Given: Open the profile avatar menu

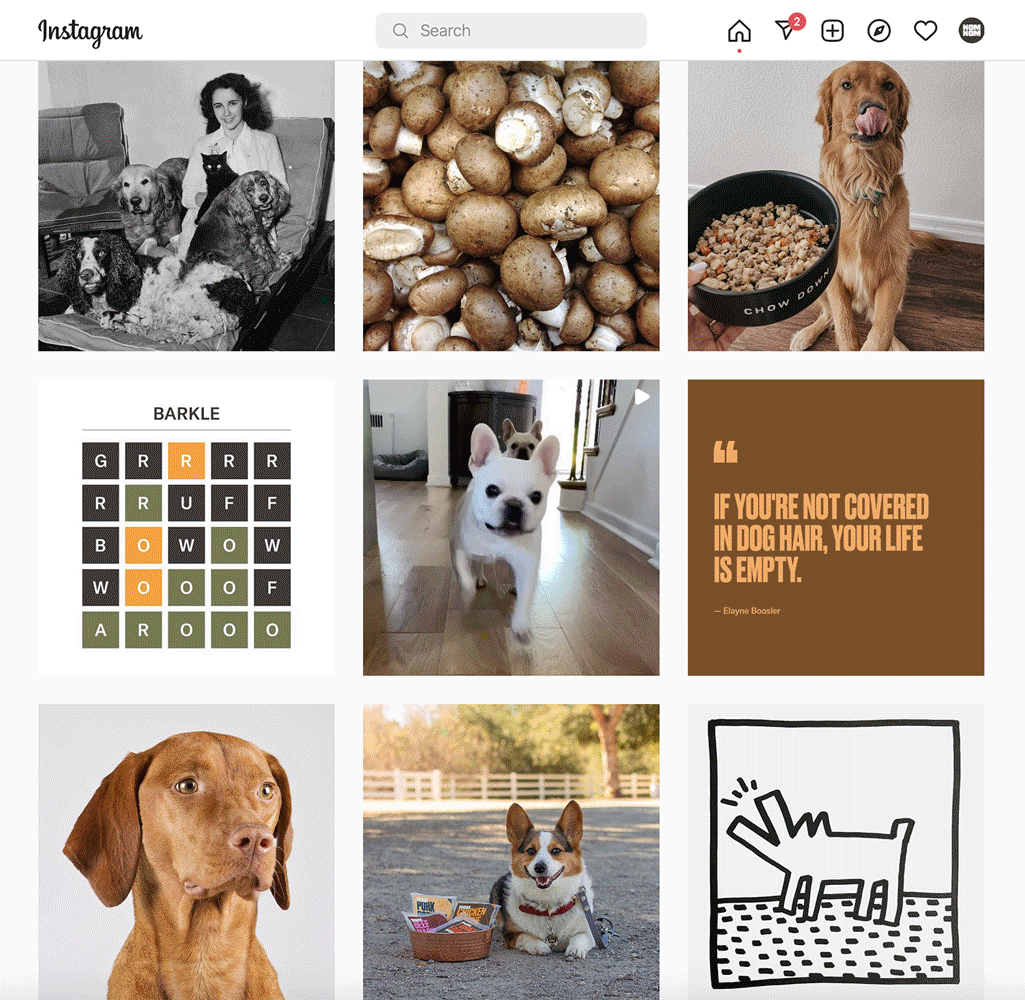Looking at the screenshot, I should coord(971,31).
